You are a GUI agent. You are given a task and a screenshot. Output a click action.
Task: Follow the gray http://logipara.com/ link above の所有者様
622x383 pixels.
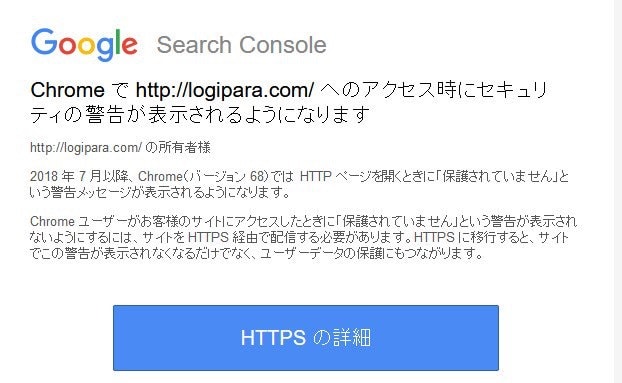coord(86,147)
